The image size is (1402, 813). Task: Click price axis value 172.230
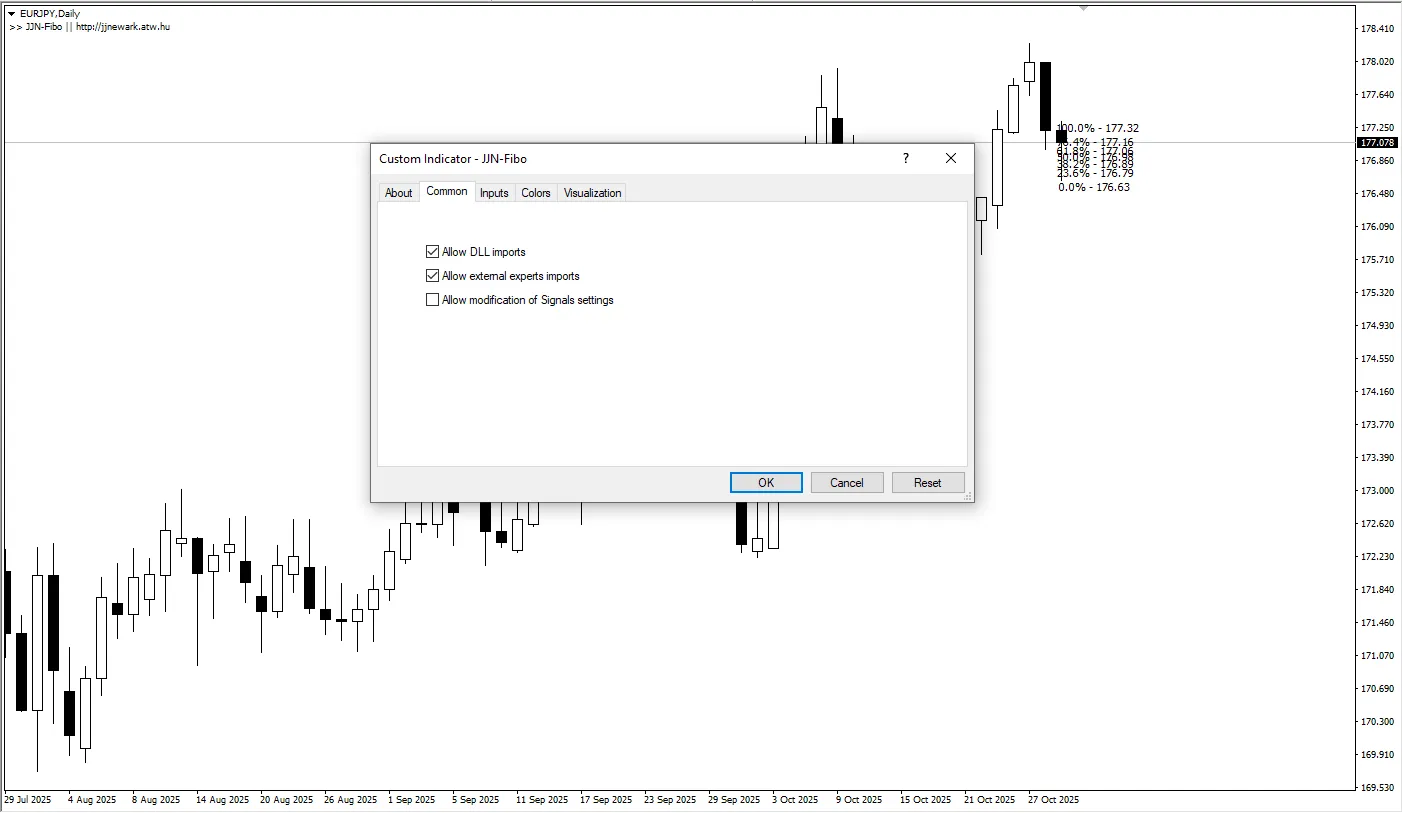(1378, 557)
